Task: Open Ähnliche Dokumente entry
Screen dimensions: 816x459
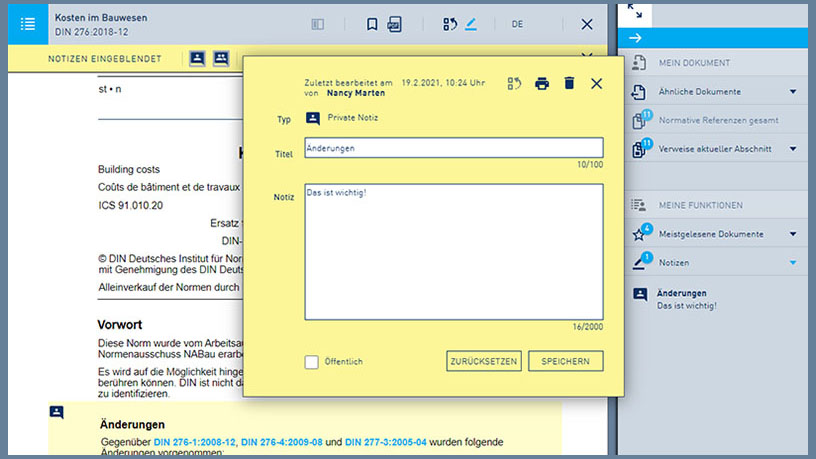Action: pos(699,92)
